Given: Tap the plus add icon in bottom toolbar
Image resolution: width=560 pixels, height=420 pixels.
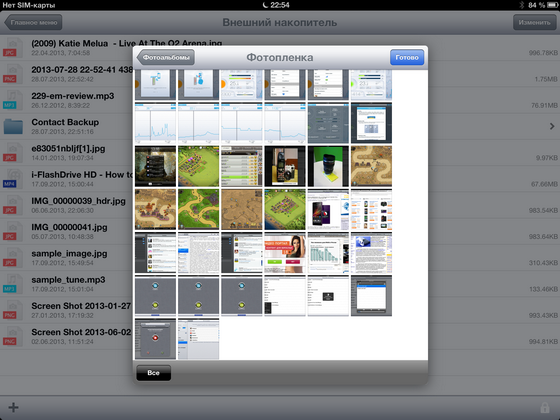Looking at the screenshot, I should (x=14, y=407).
